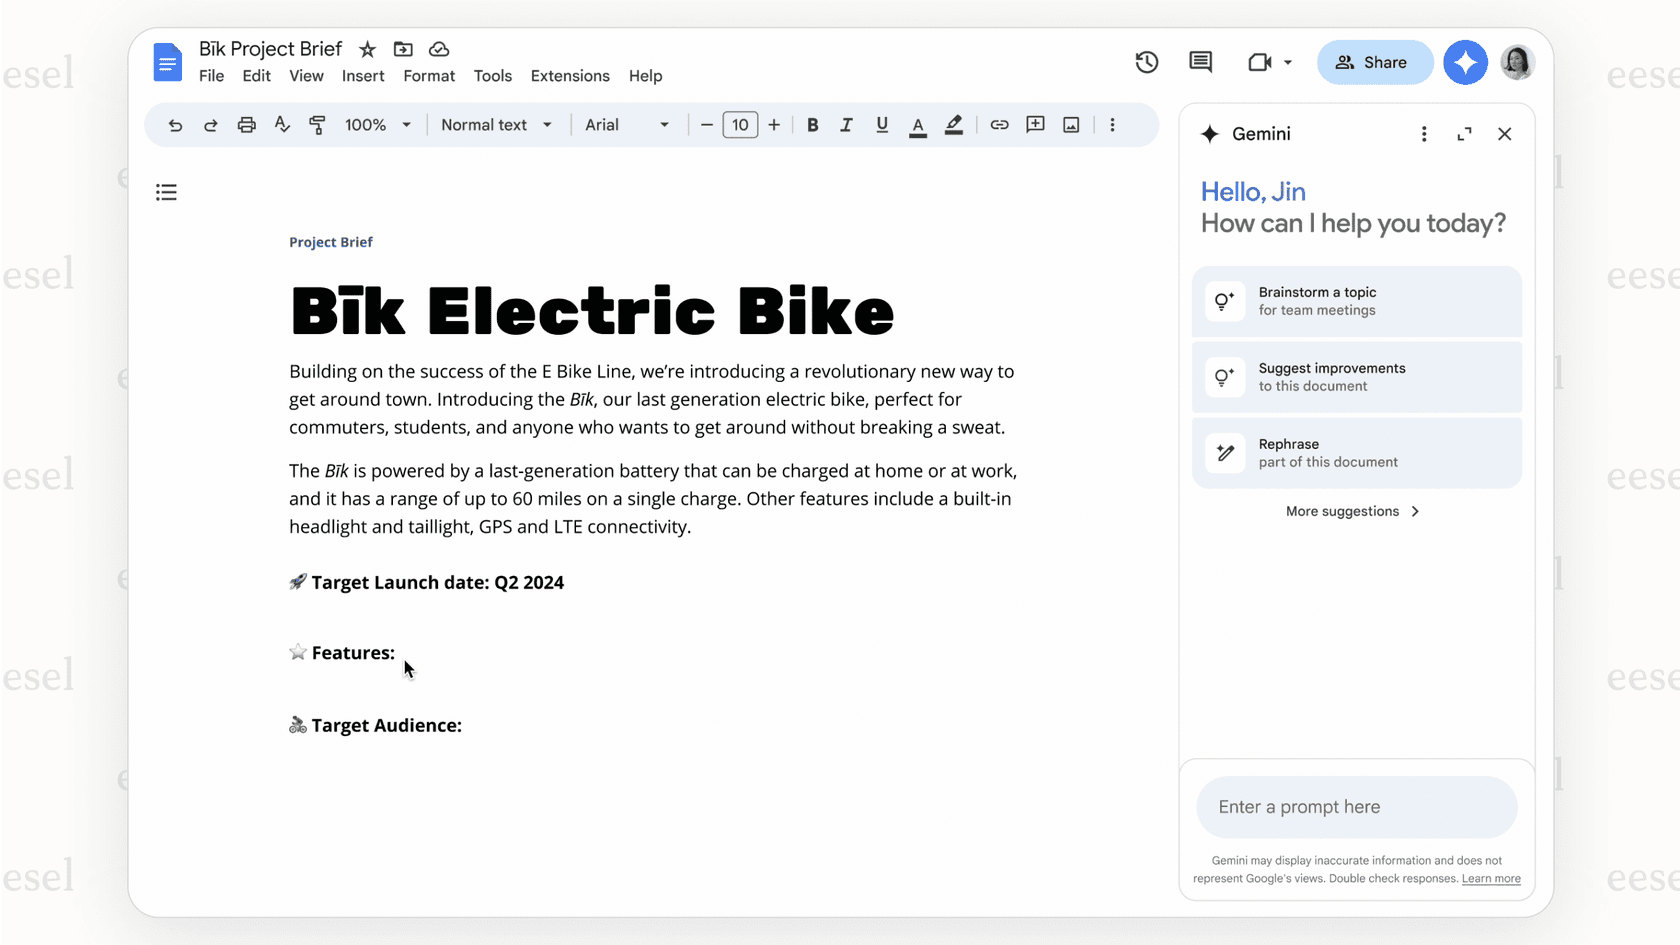Insert a link using the link icon

pos(999,124)
